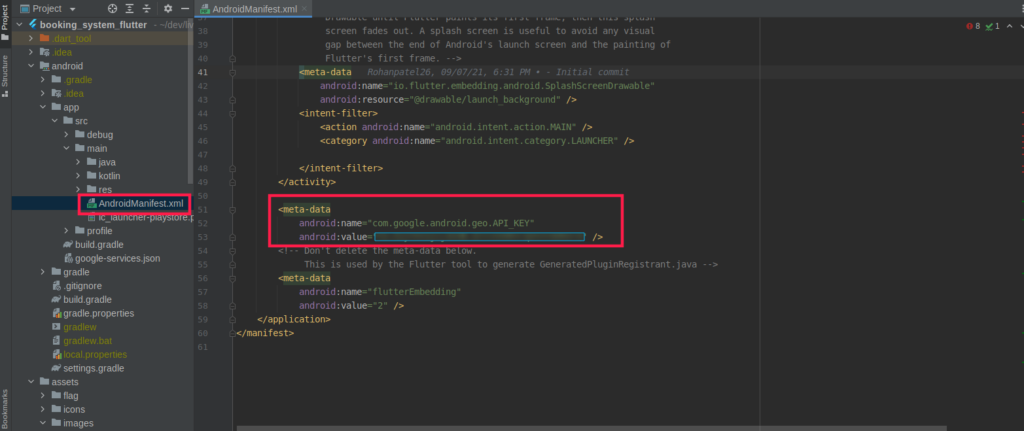Click the Collapse All icon in Project toolbar
The image size is (1024, 431).
coord(148,8)
